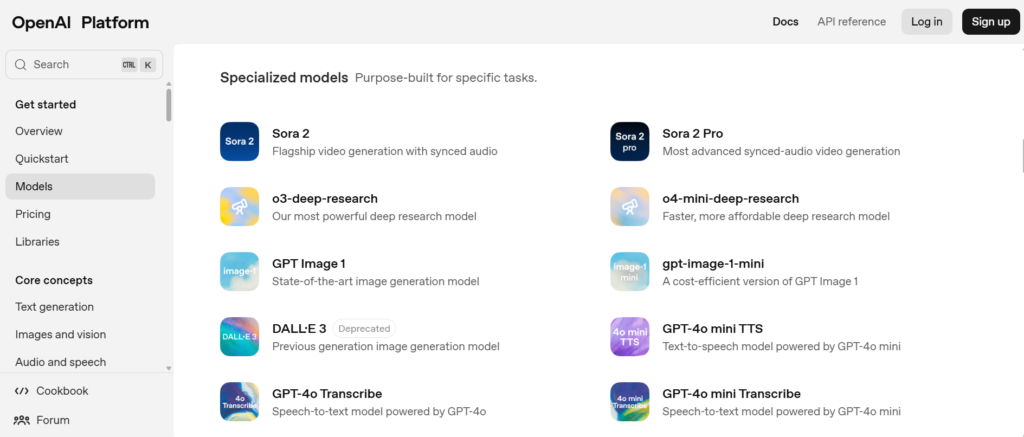Open the o3-deep-research telescope icon
Image resolution: width=1024 pixels, height=437 pixels.
point(239,206)
